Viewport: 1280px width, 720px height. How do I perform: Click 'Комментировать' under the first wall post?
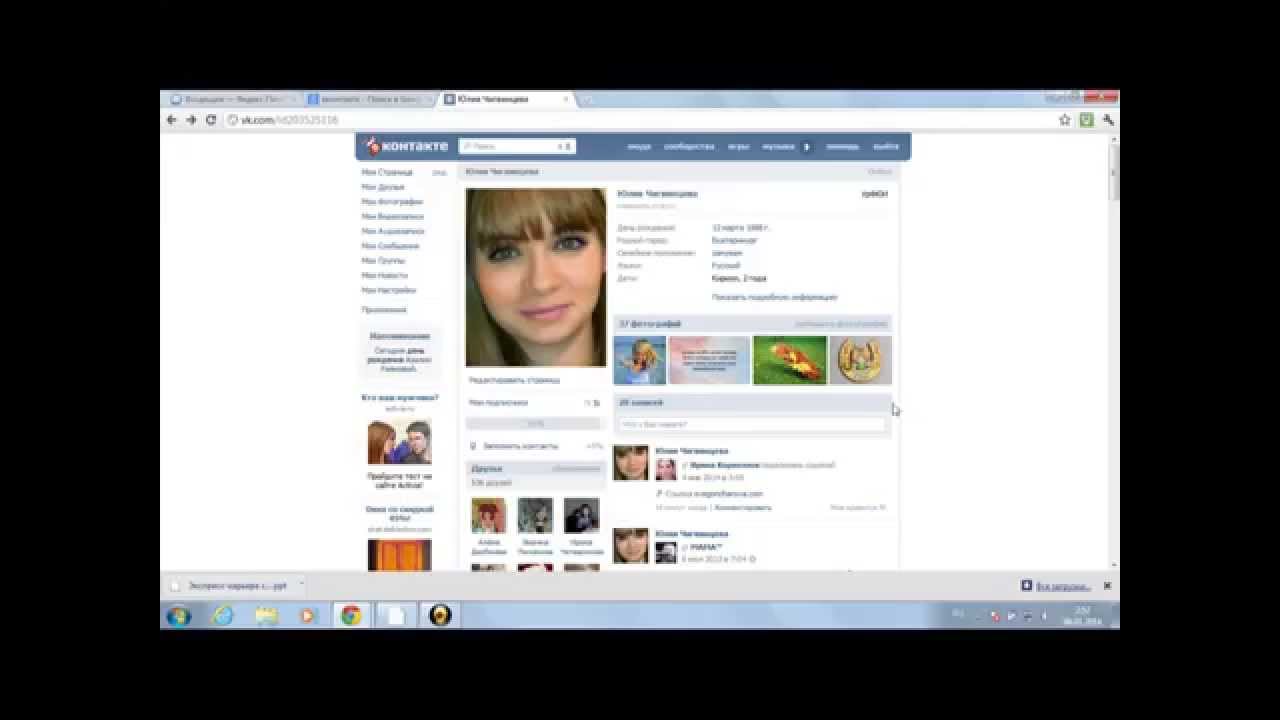pyautogui.click(x=742, y=508)
